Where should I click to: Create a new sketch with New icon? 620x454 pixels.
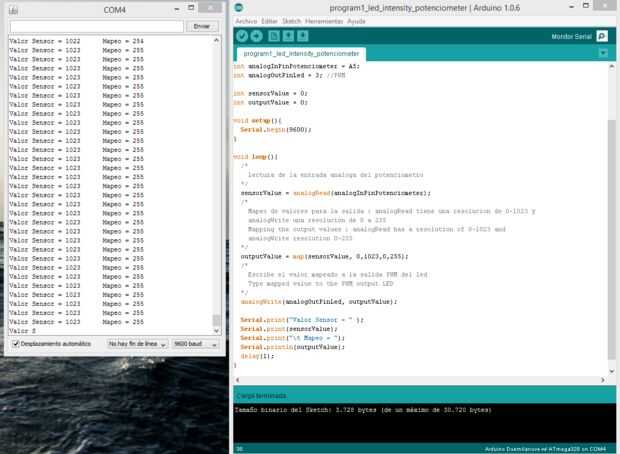point(274,36)
